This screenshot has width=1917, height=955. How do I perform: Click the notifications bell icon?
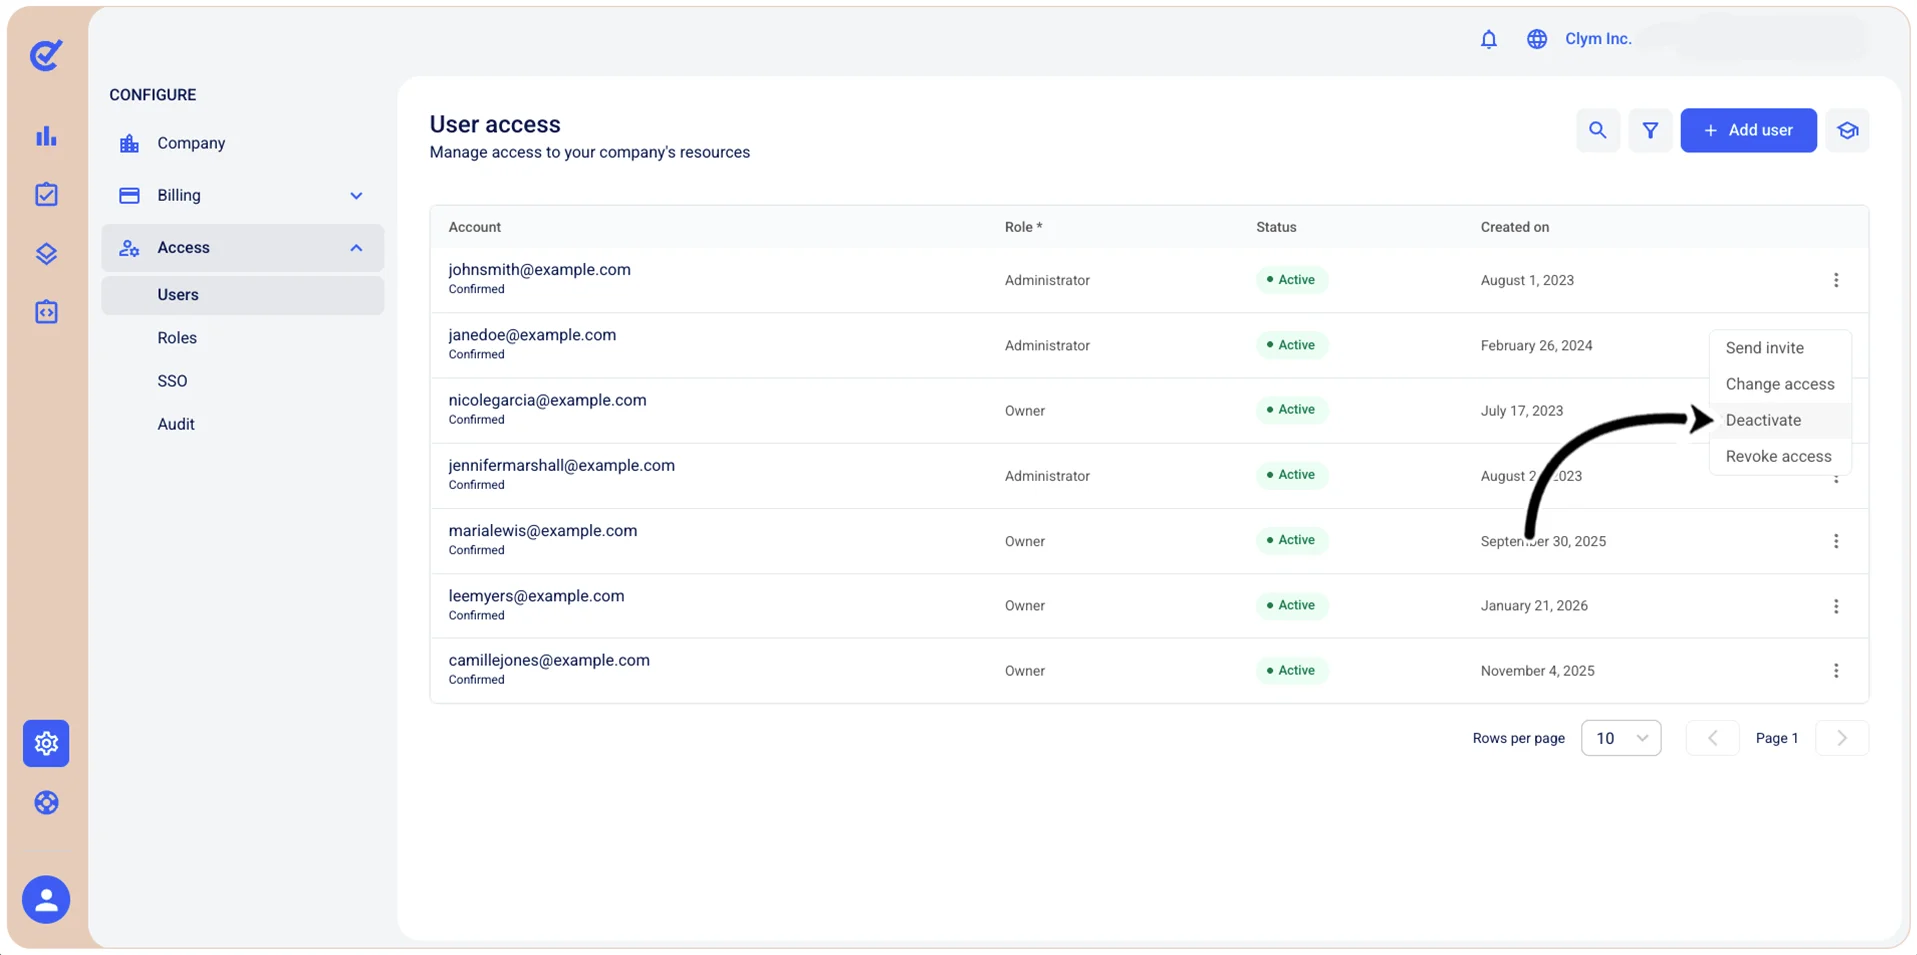pyautogui.click(x=1489, y=39)
